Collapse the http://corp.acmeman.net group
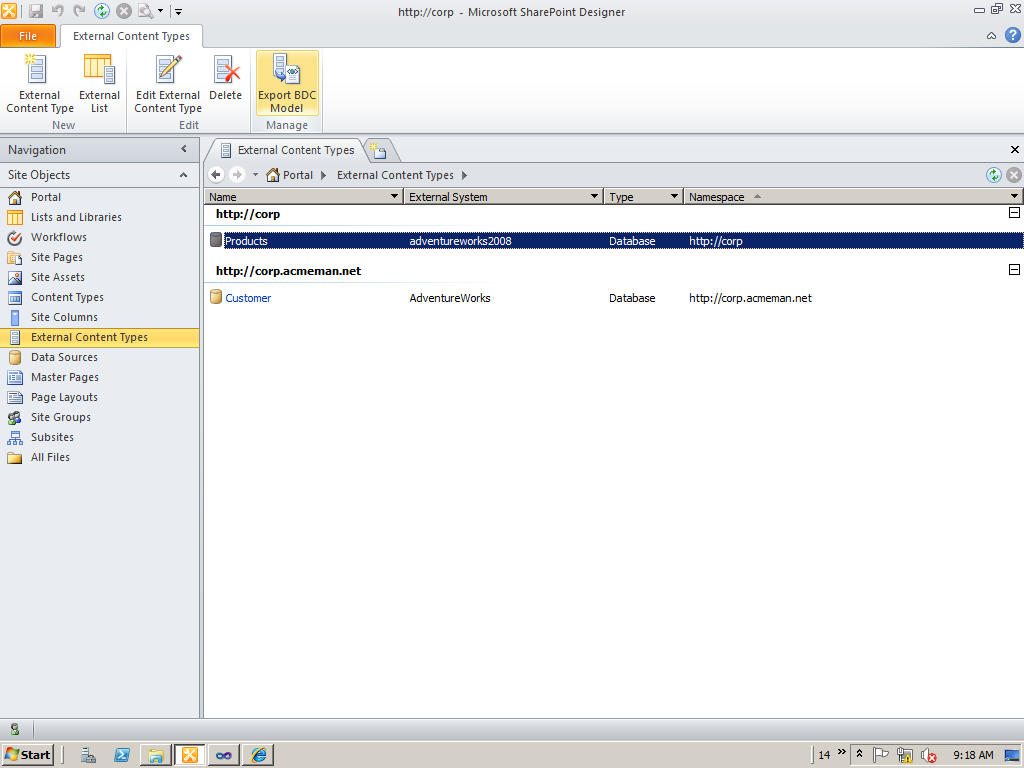This screenshot has height=768, width=1024. pos(1014,270)
